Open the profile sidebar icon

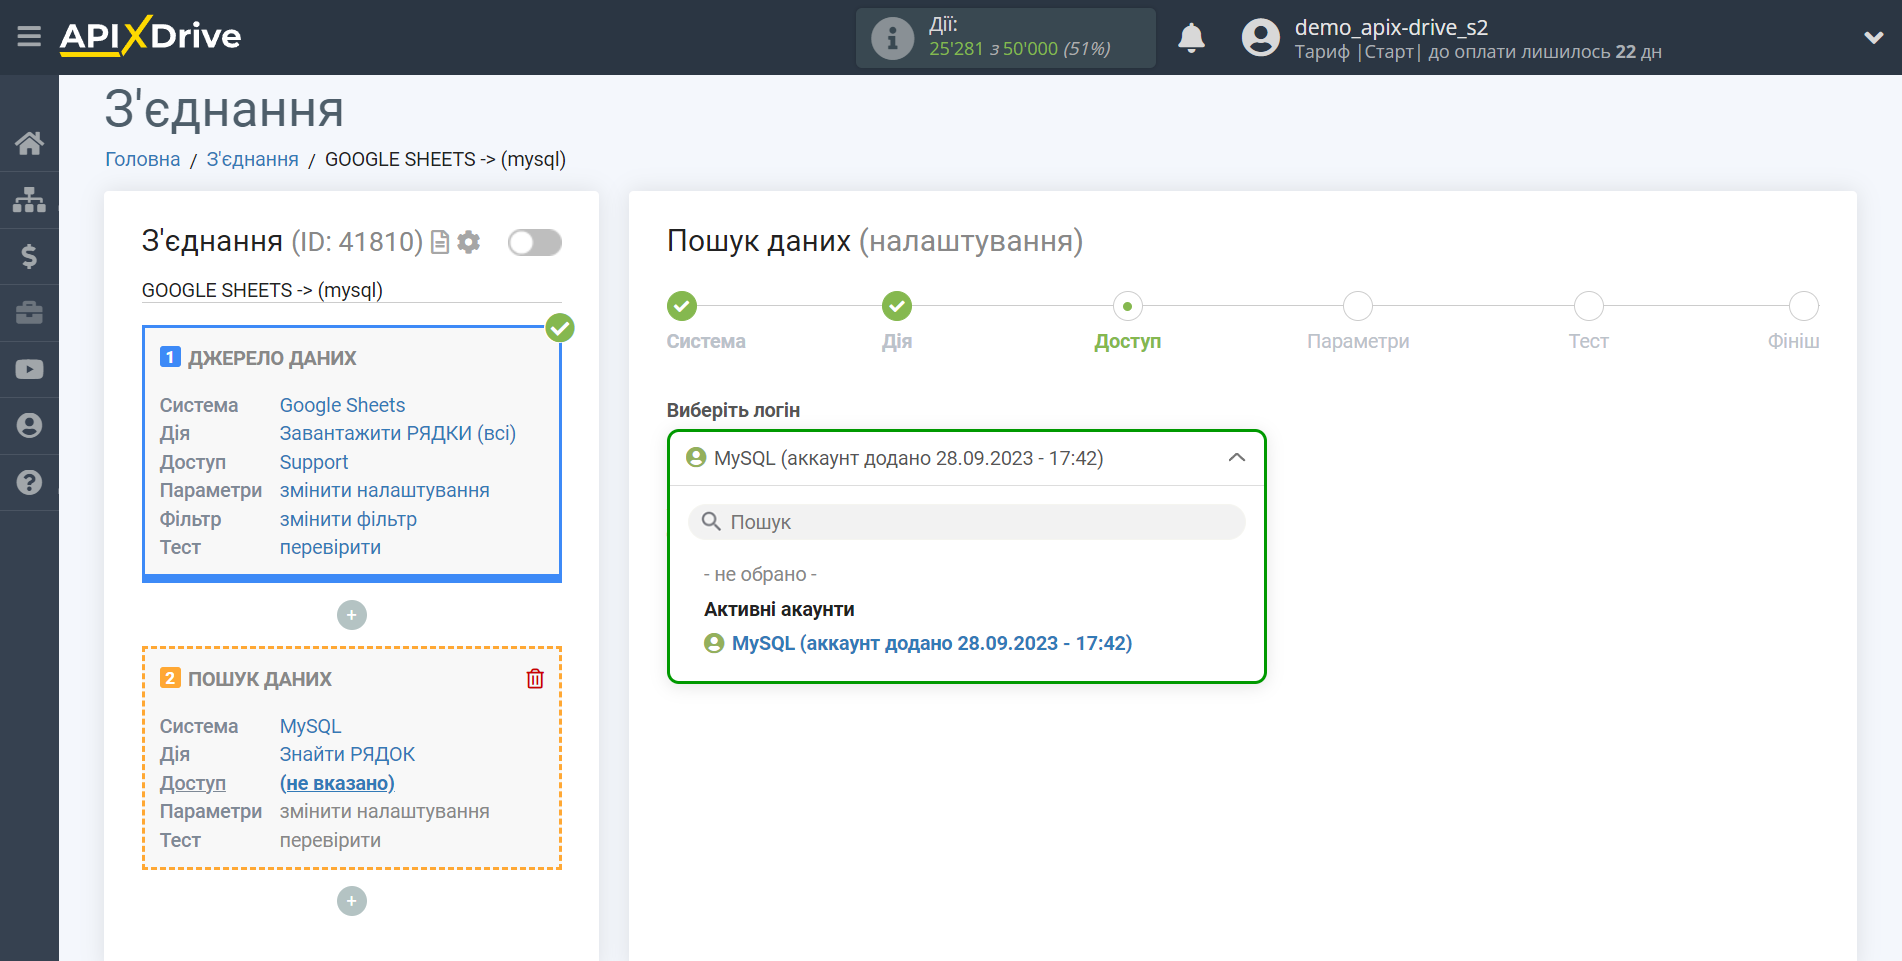[29, 425]
